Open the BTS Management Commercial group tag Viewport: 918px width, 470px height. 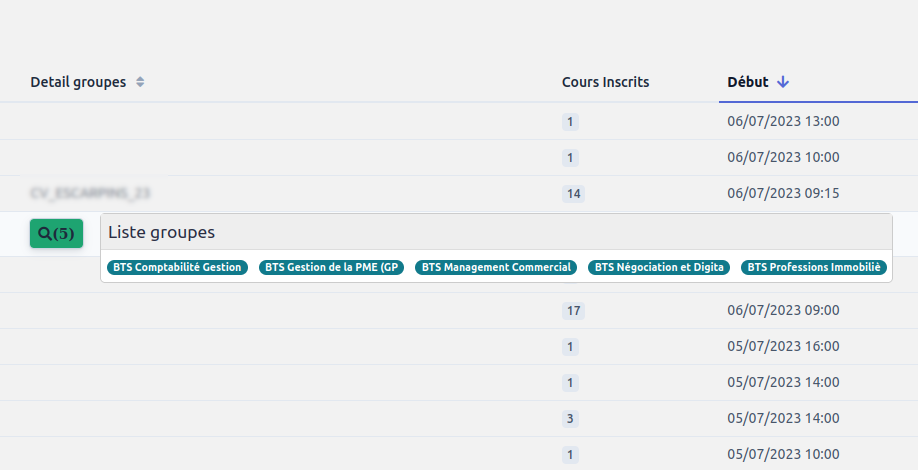[496, 267]
